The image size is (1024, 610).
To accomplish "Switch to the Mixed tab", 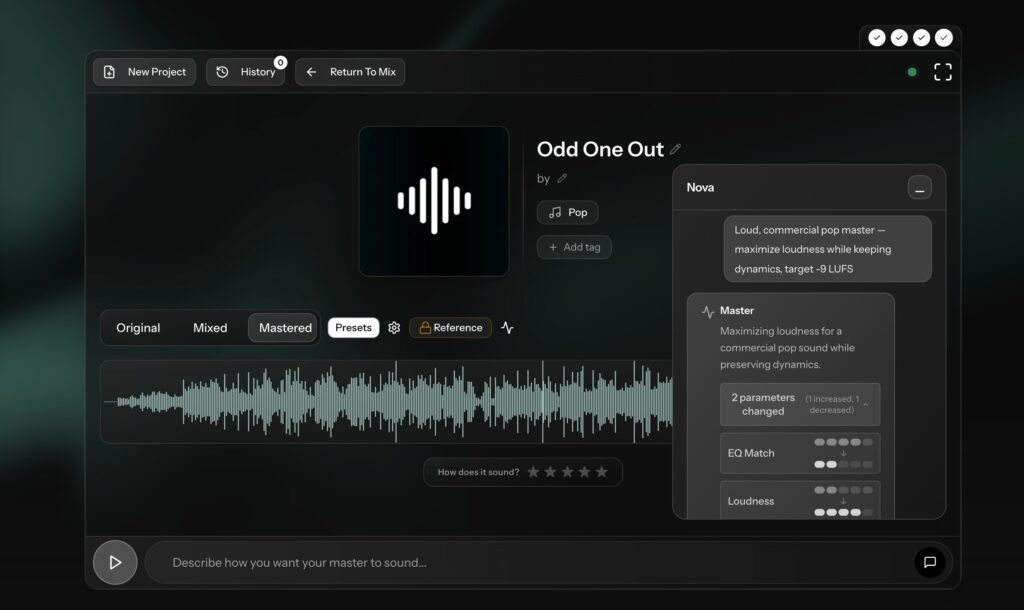I will point(210,327).
